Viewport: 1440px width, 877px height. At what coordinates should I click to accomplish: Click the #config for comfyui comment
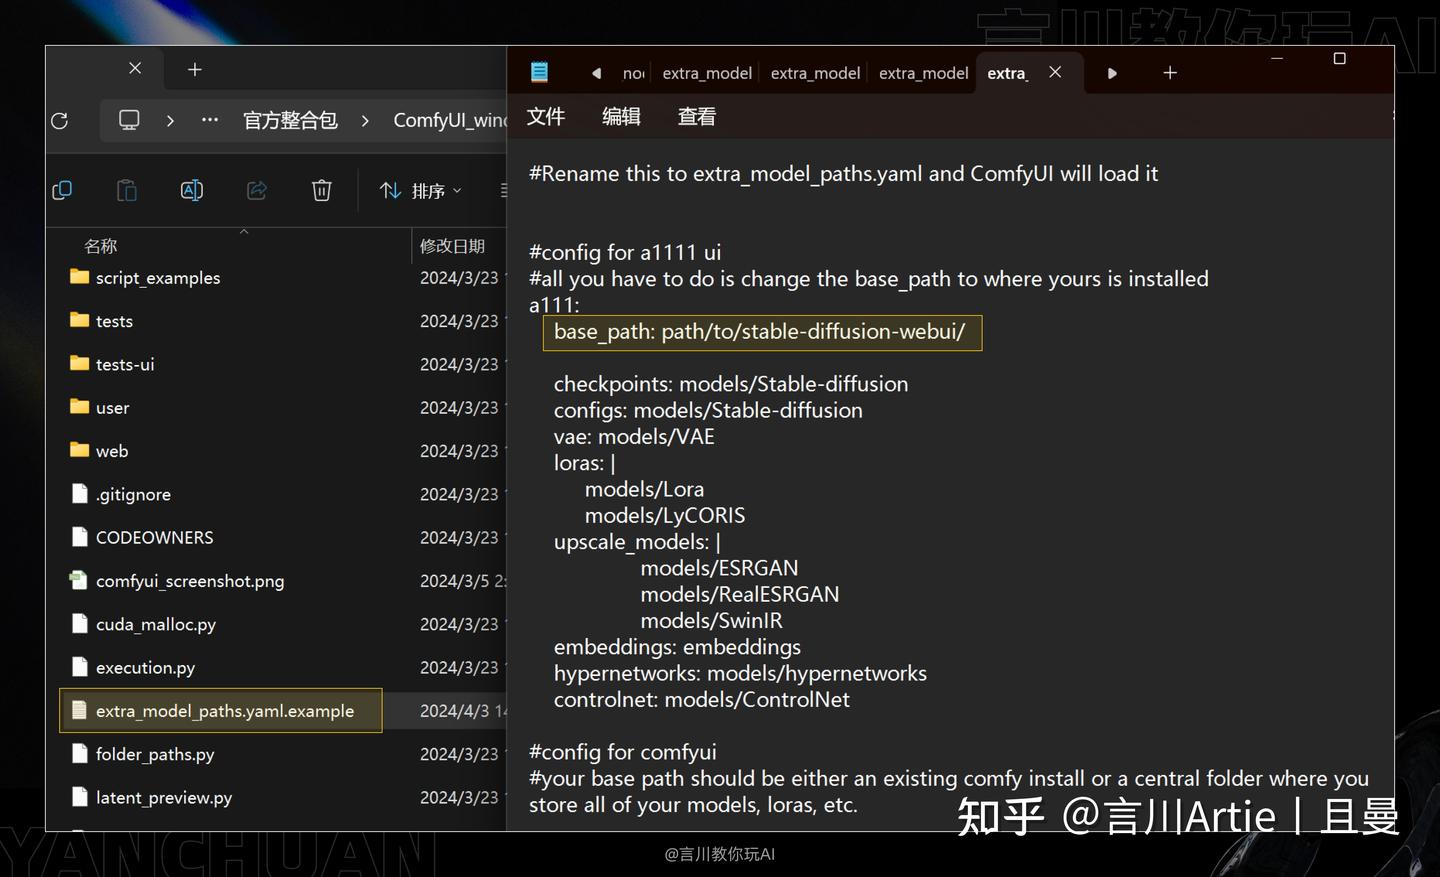(622, 752)
